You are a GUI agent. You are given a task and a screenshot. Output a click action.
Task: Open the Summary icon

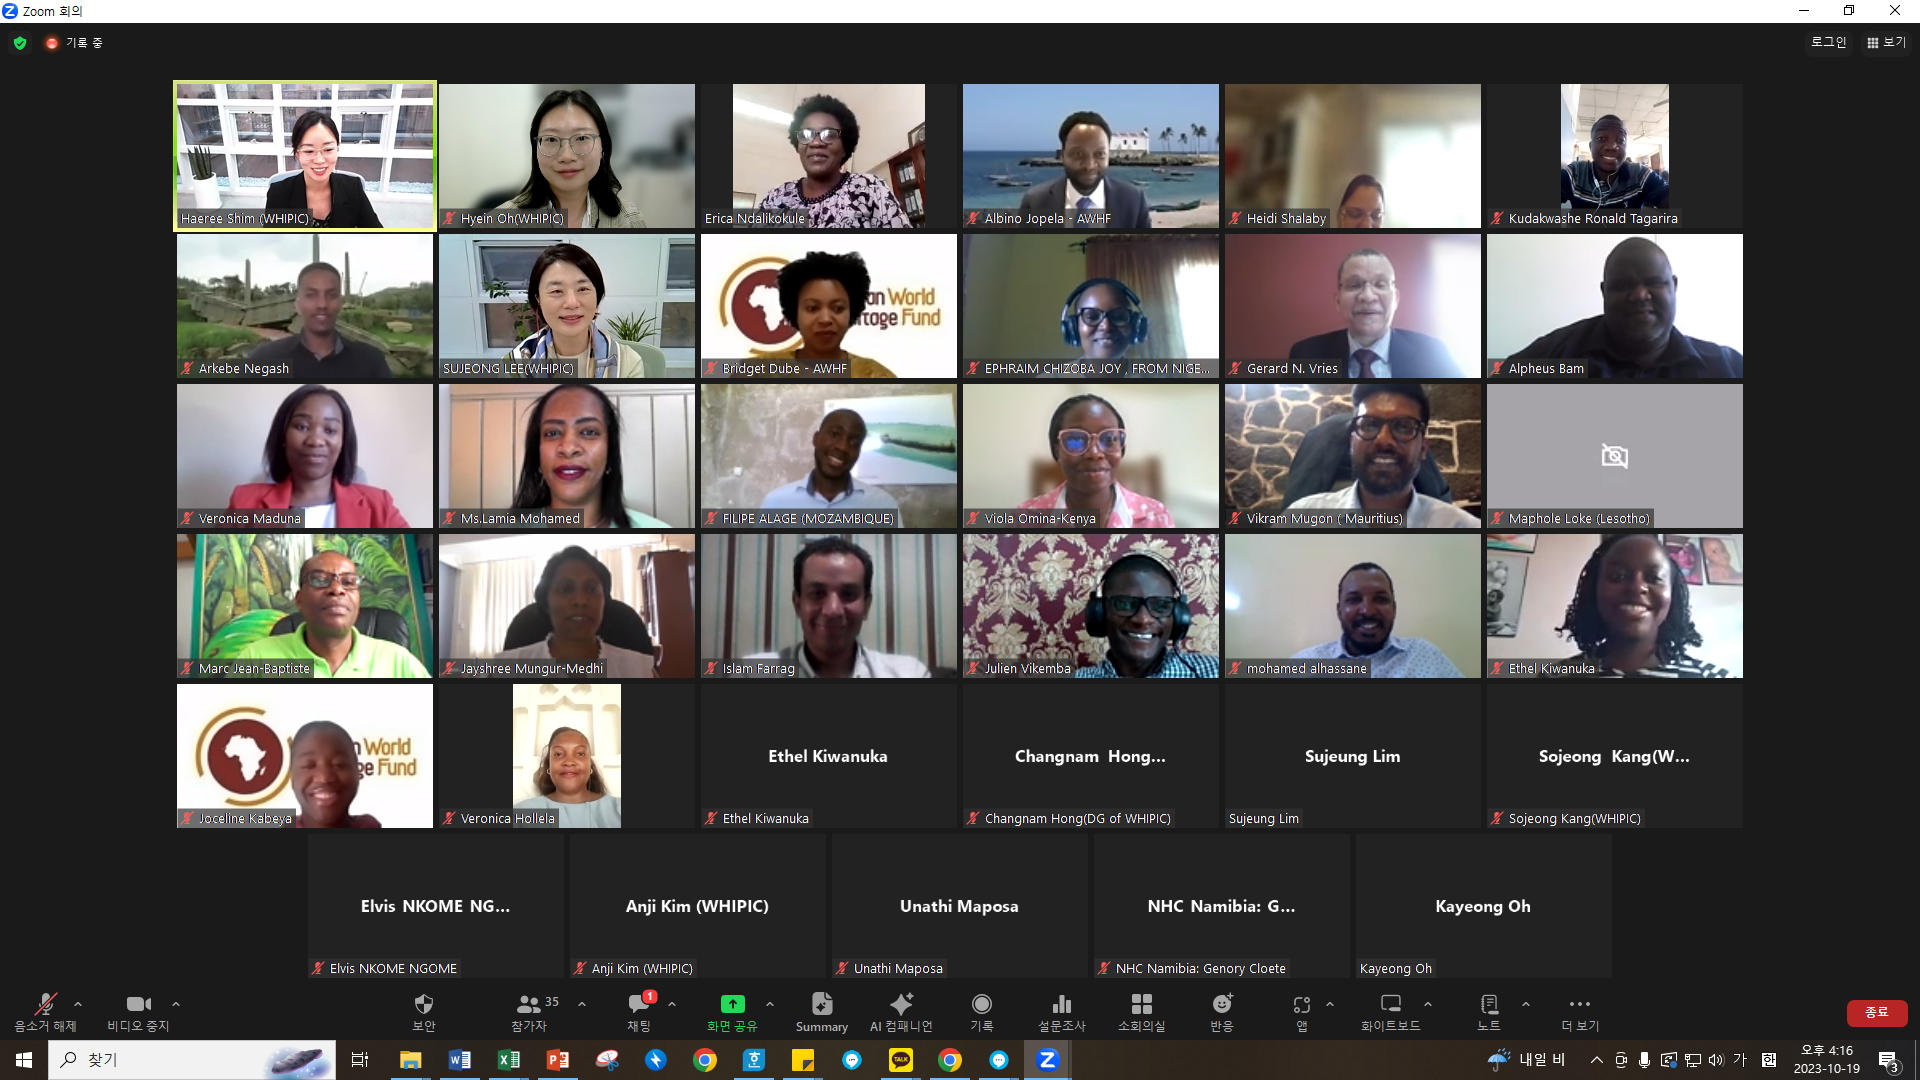821,1004
